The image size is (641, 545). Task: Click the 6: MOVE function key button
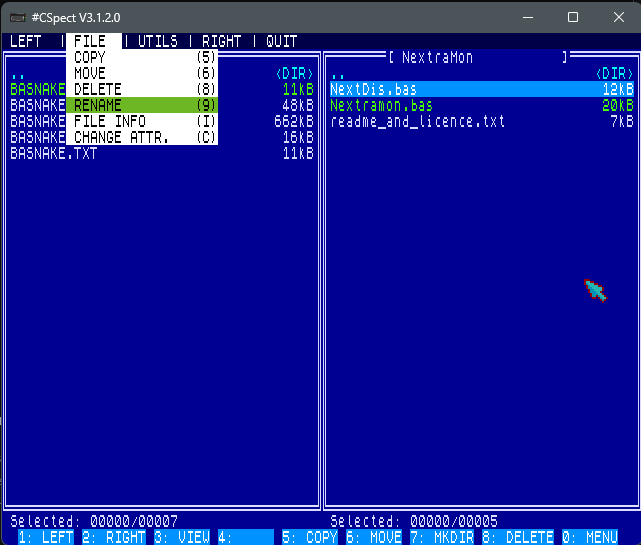[x=374, y=537]
